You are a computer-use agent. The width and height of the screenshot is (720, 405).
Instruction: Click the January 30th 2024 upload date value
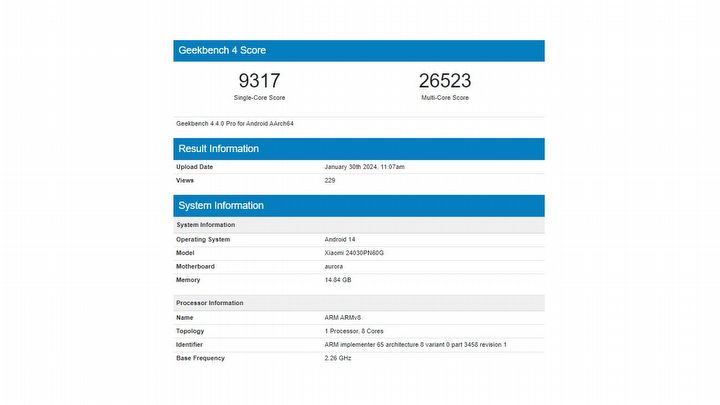coord(364,166)
